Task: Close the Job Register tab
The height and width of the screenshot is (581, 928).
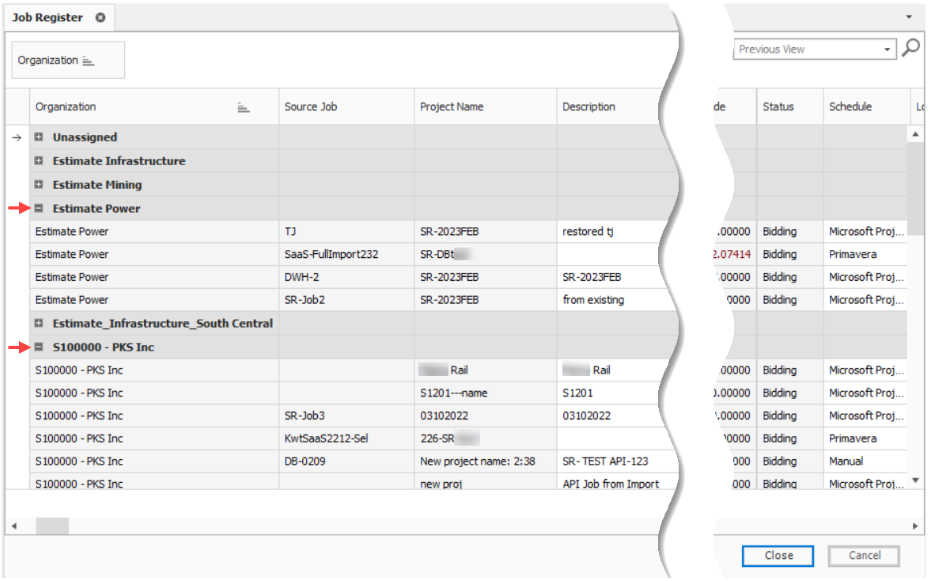Action: (100, 18)
